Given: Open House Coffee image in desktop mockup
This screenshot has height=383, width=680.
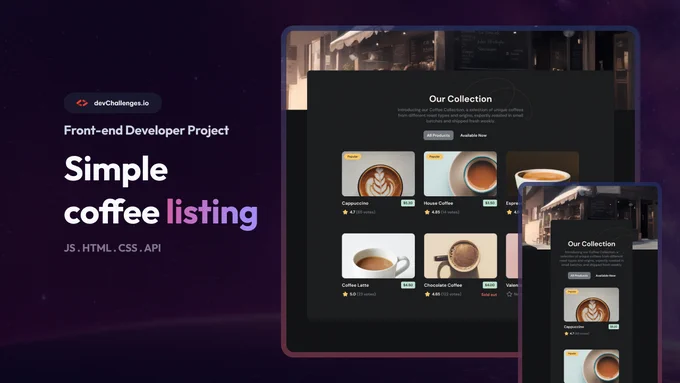Looking at the screenshot, I should point(460,173).
